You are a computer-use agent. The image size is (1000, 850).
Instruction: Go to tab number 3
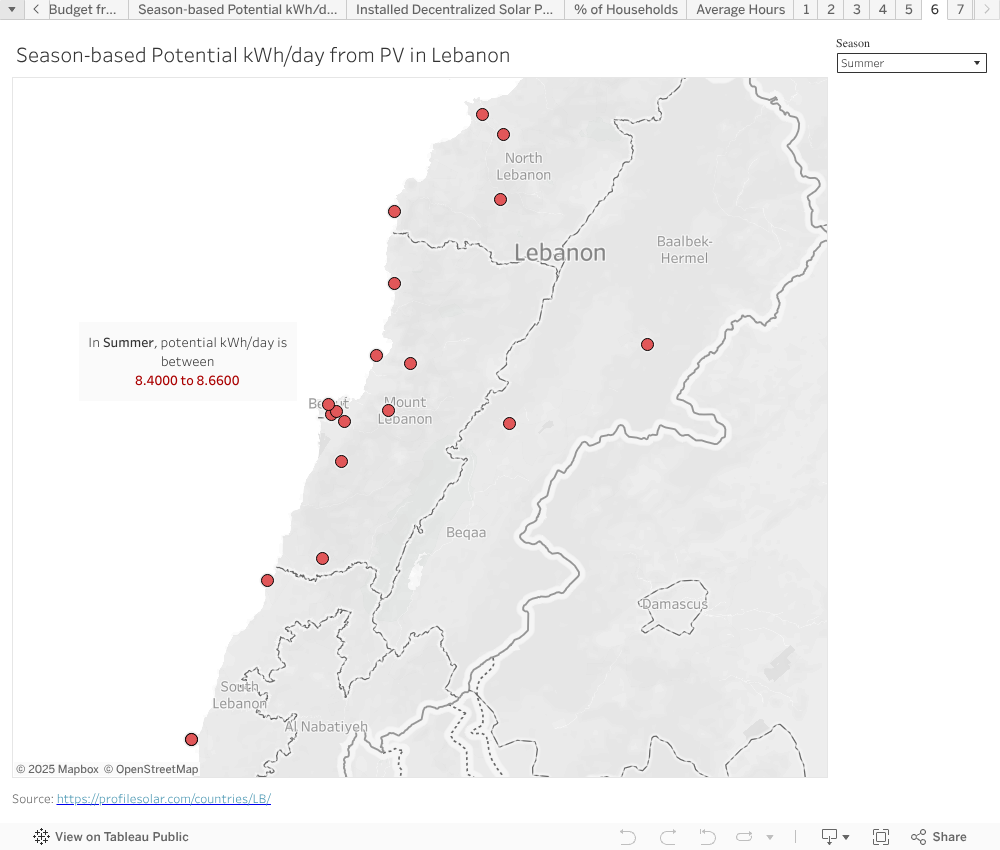[x=857, y=10]
